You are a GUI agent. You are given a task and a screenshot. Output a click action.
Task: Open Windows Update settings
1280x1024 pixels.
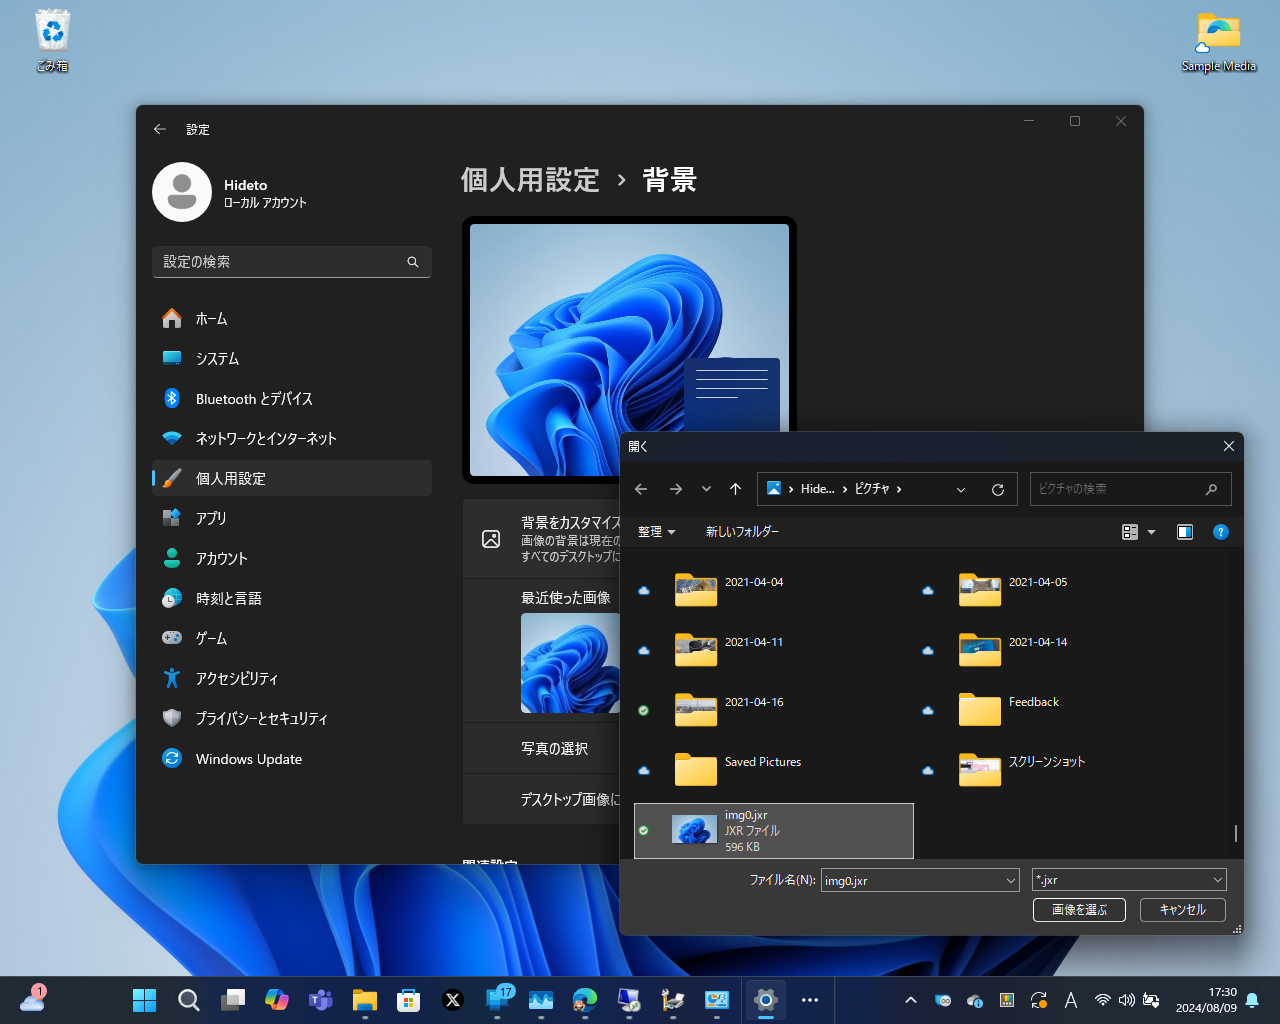(x=247, y=758)
